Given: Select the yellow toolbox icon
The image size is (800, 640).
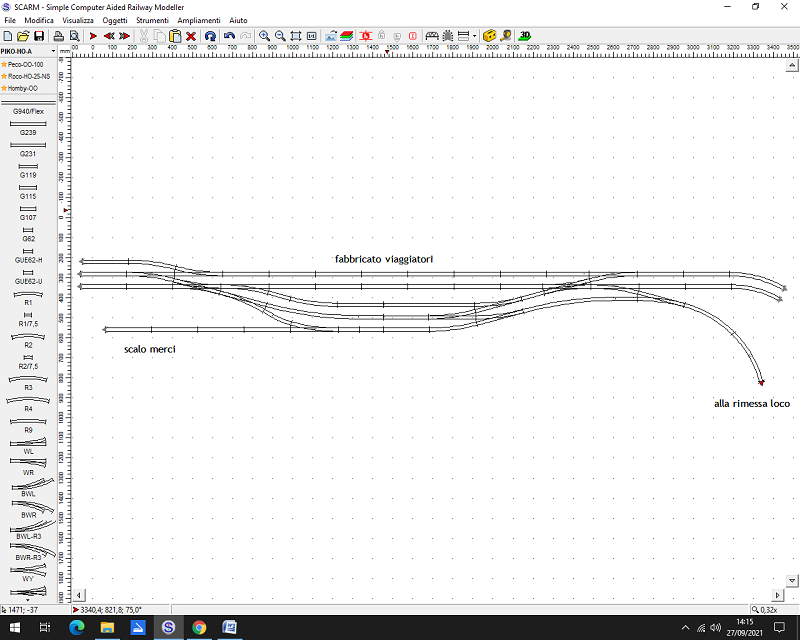Looking at the screenshot, I should coord(489,36).
